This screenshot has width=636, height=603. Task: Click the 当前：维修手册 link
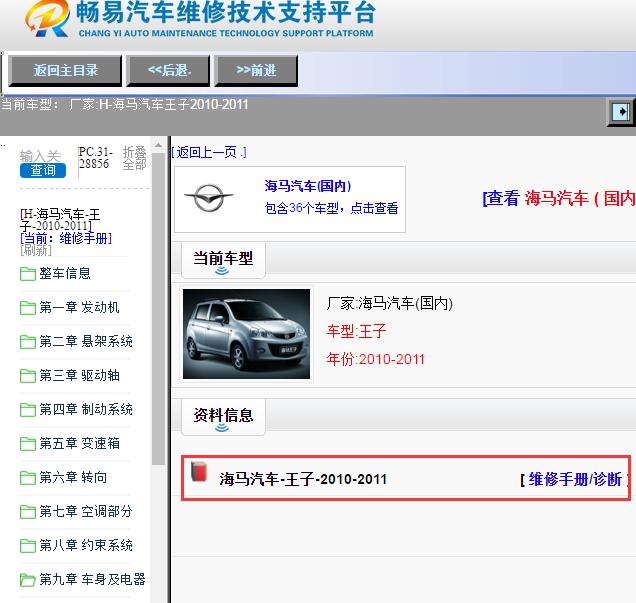pos(66,238)
